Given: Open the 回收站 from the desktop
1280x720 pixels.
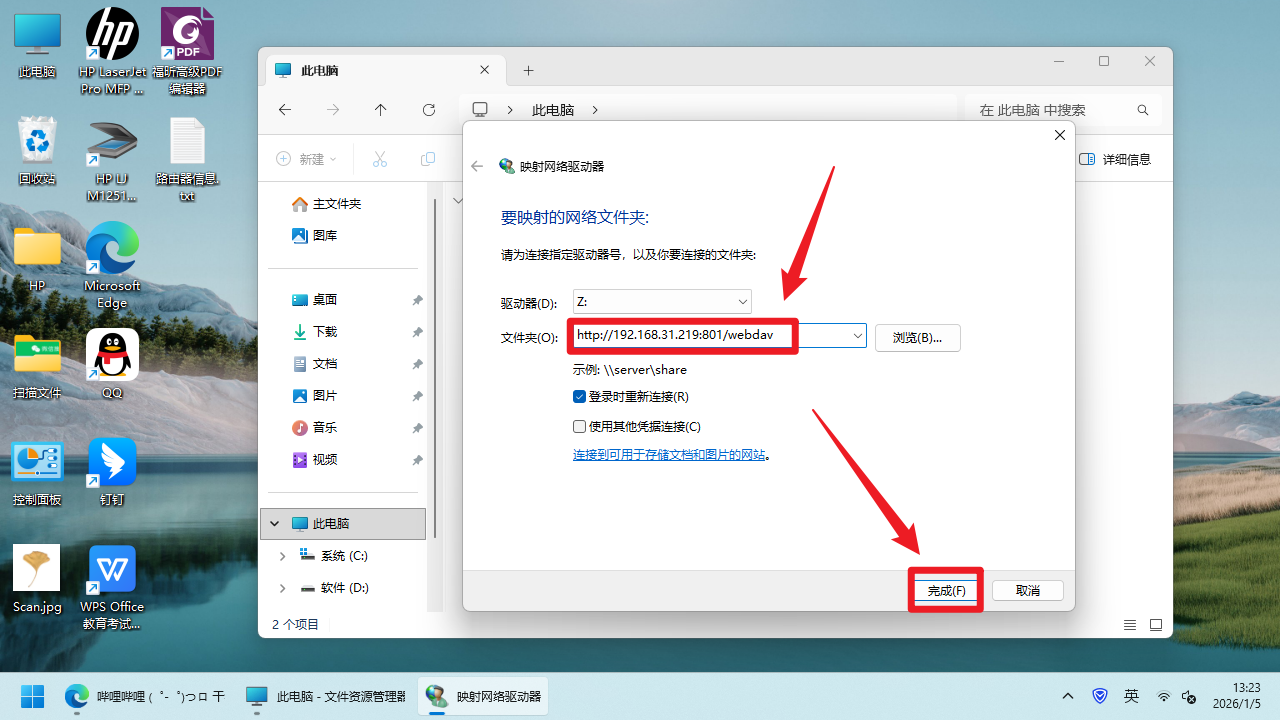Looking at the screenshot, I should [37, 140].
